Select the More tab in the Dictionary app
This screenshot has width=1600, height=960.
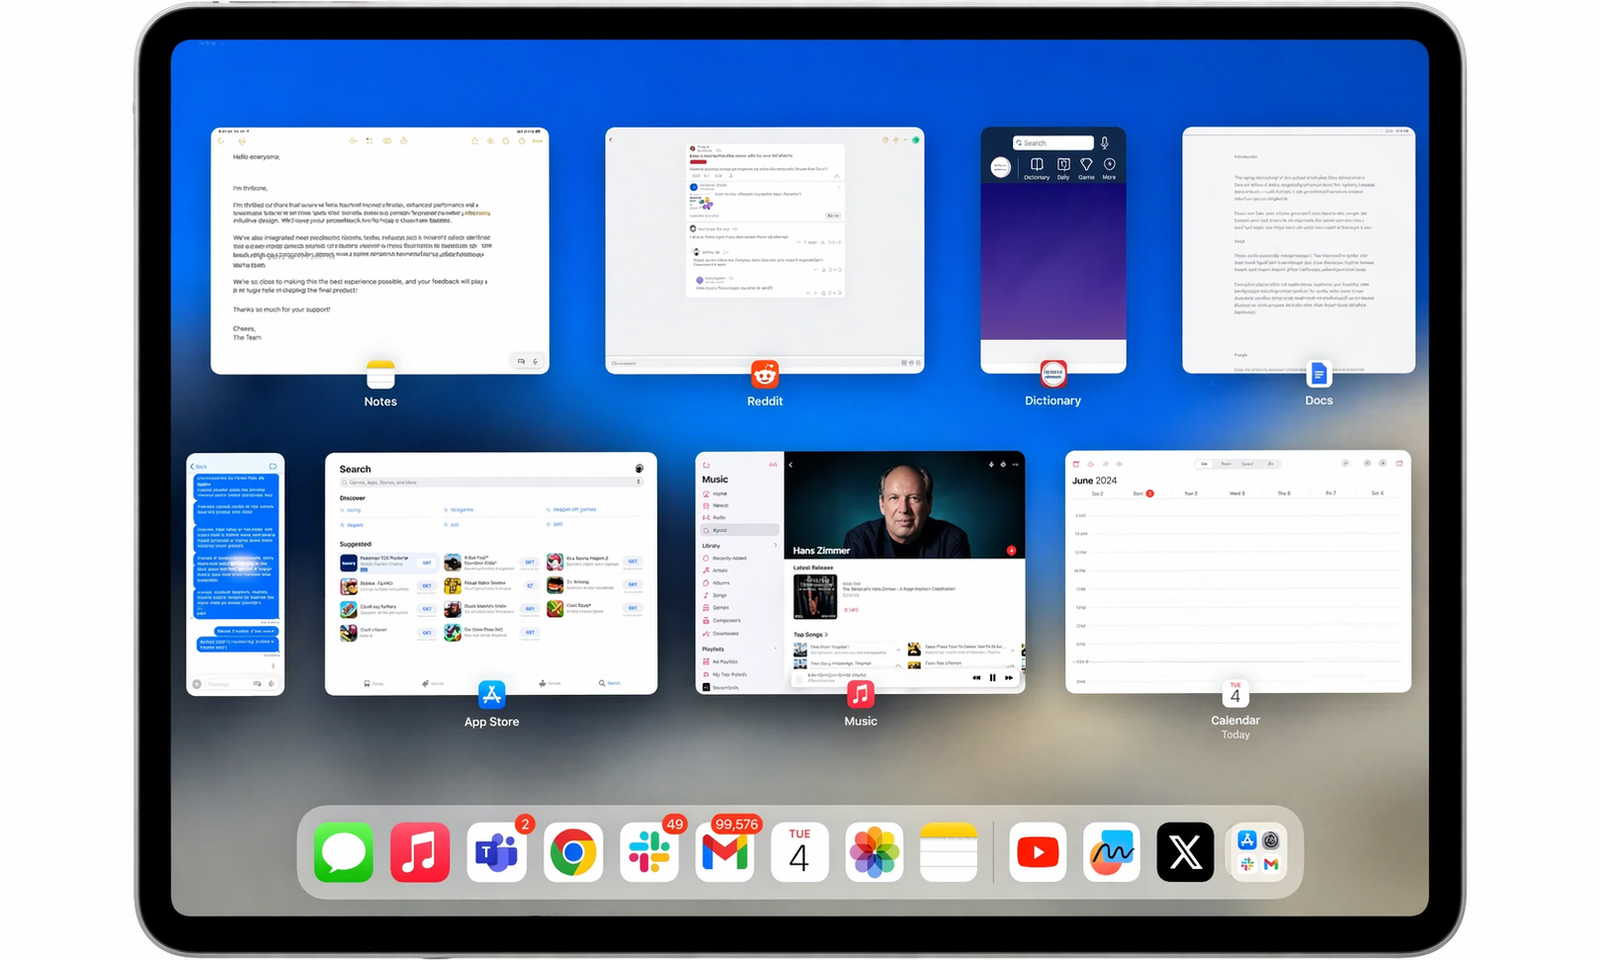(x=1109, y=168)
